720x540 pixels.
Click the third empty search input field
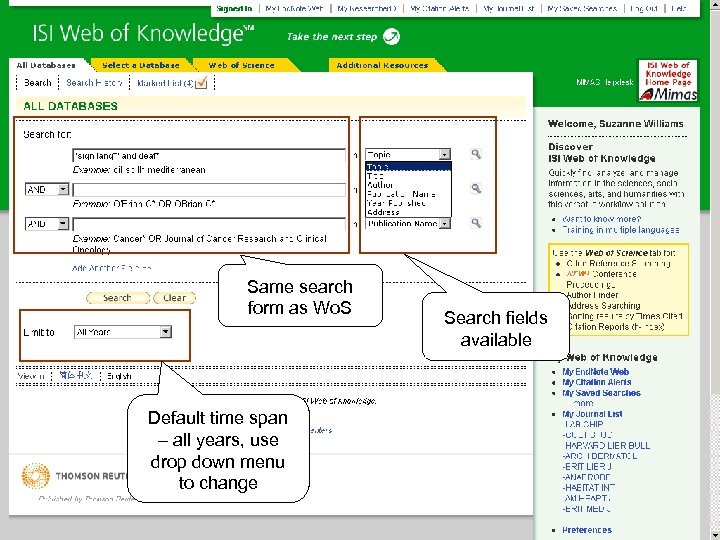pyautogui.click(x=209, y=224)
